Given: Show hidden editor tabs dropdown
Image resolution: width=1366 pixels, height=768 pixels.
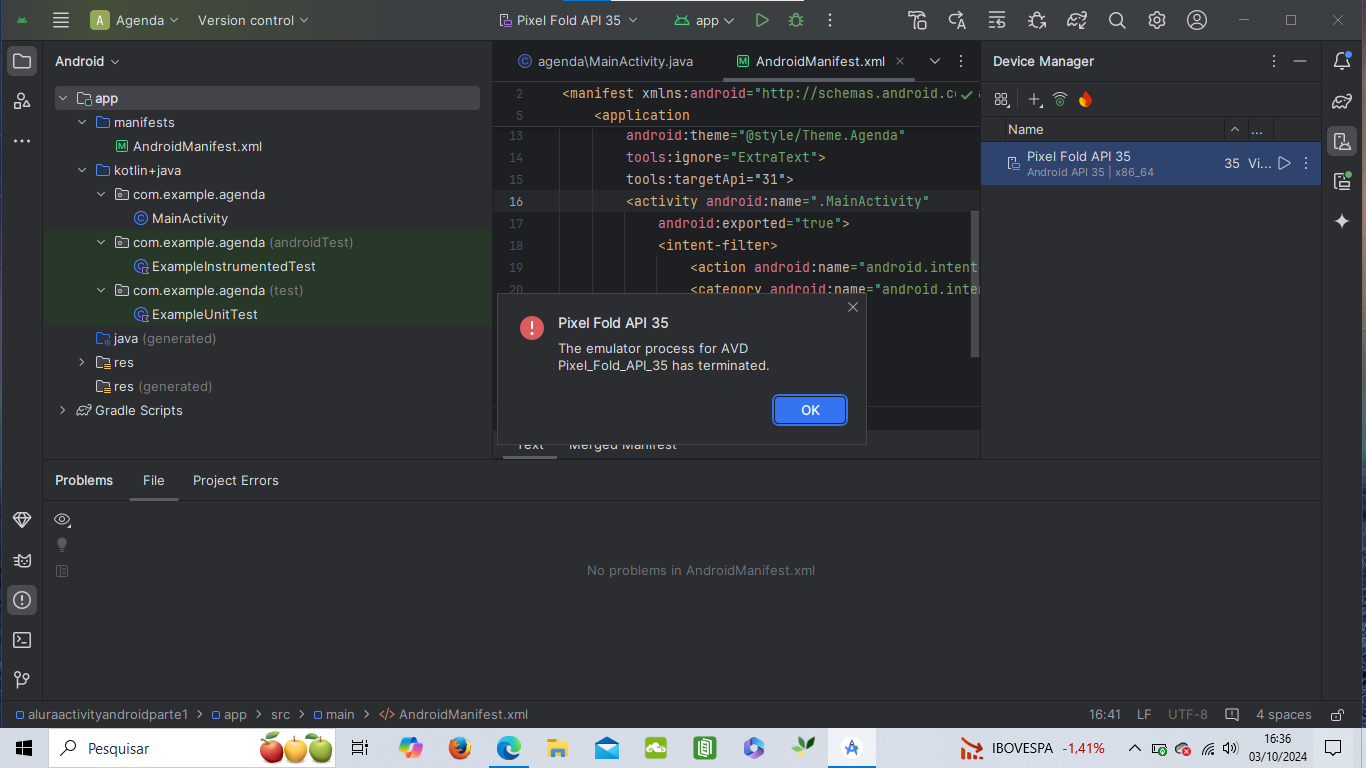Looking at the screenshot, I should pos(935,61).
